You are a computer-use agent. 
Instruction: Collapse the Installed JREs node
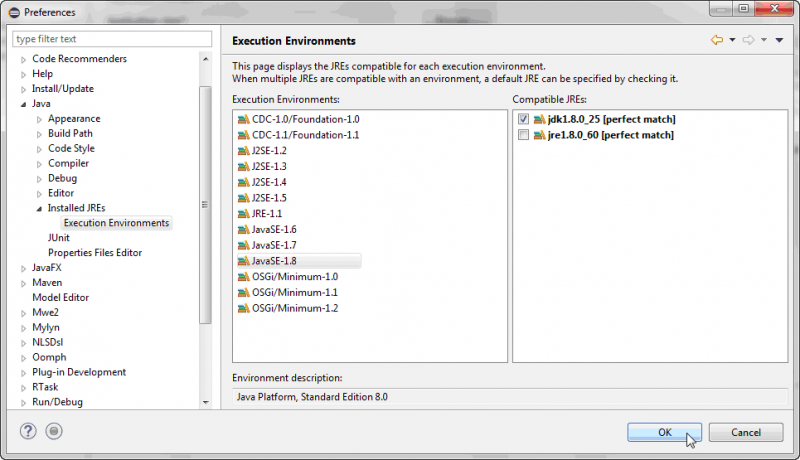[39, 209]
